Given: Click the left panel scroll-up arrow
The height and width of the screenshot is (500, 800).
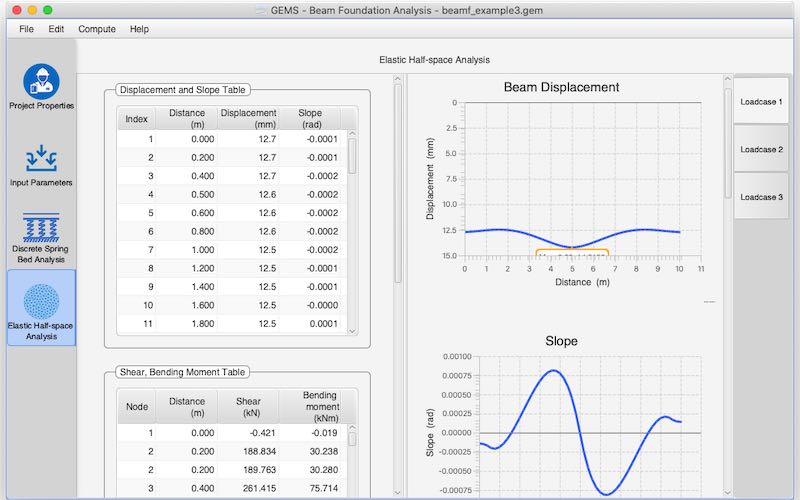Looking at the screenshot, I should 398,79.
